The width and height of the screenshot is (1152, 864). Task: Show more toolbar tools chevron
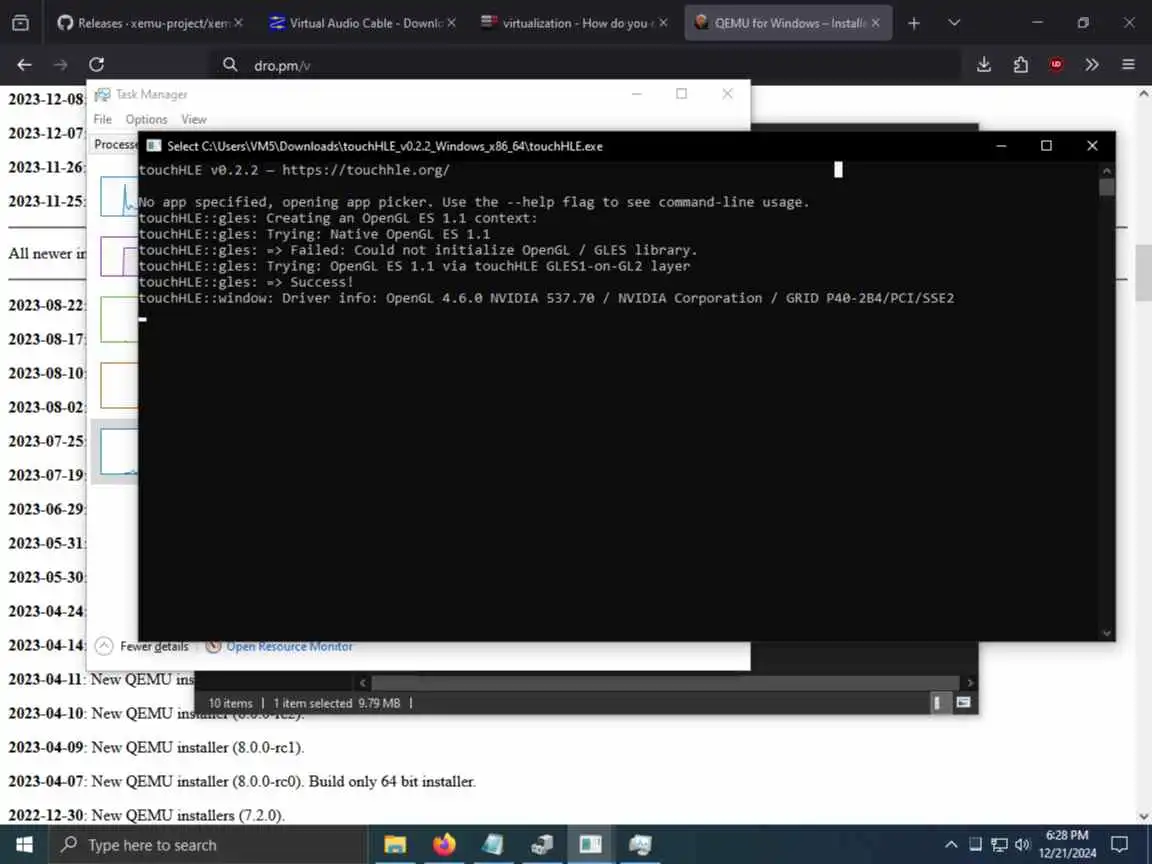pyautogui.click(x=1092, y=65)
